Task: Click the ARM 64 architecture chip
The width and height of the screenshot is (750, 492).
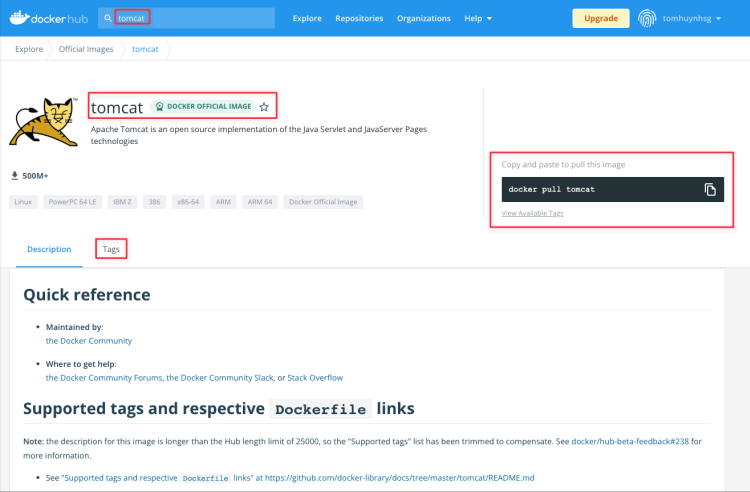Action: (260, 202)
